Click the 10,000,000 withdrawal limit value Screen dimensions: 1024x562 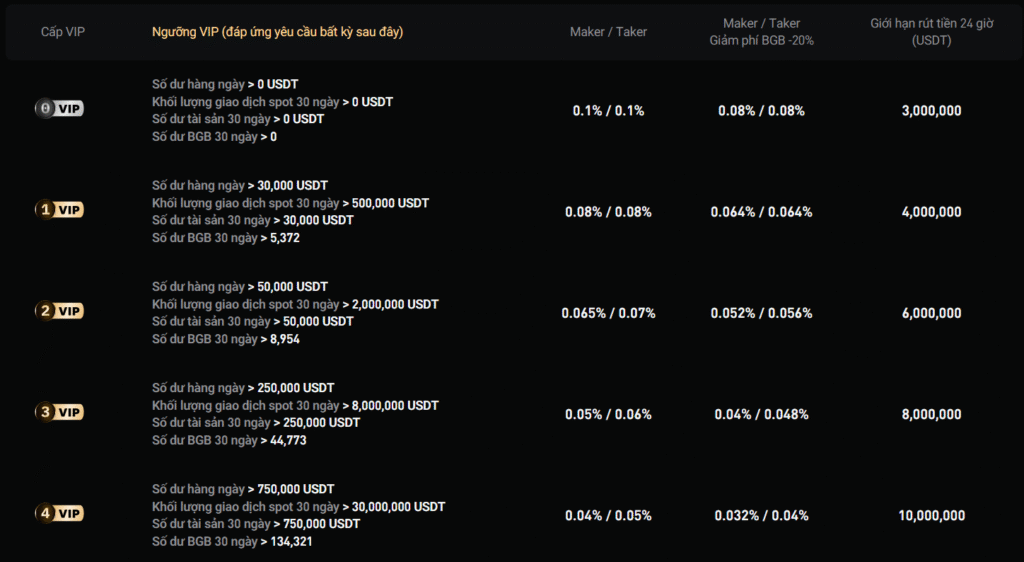(931, 515)
